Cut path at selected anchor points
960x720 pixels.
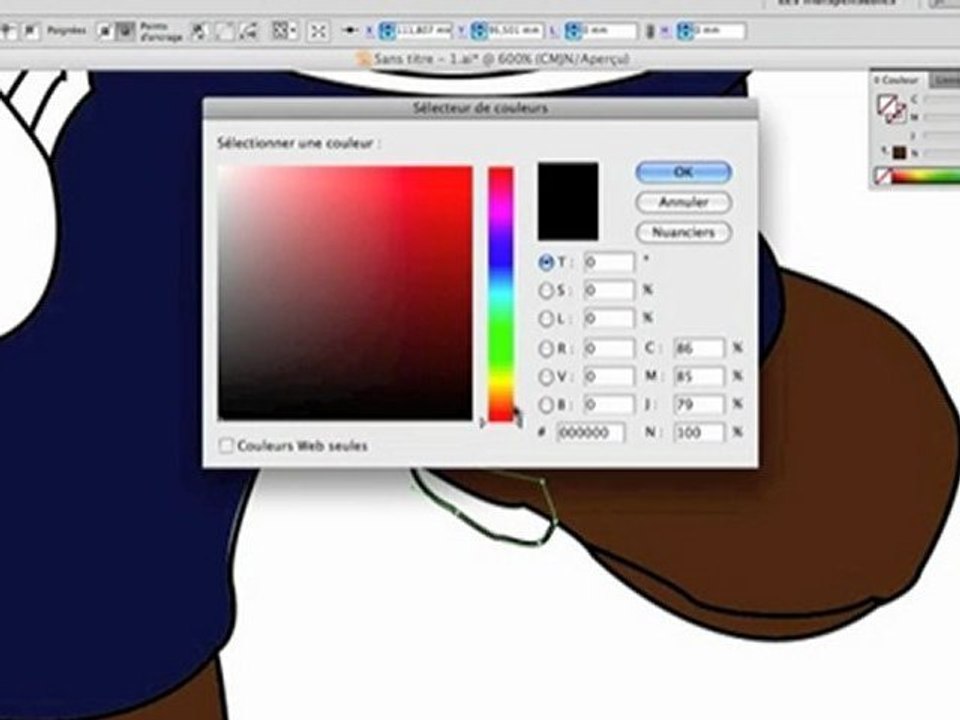coord(248,30)
